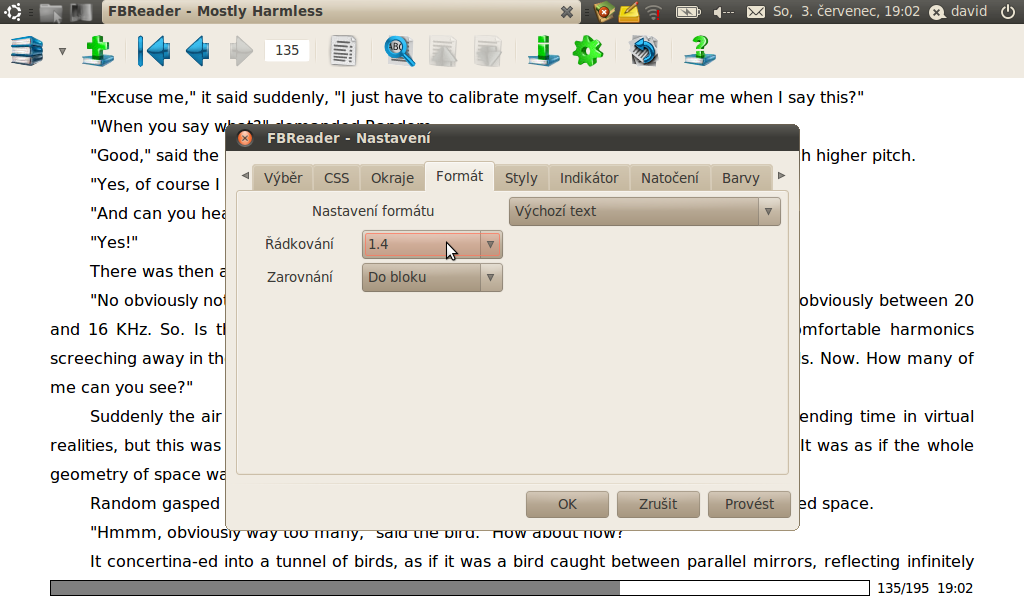Switch to the CSS tab
Viewport: 1024px width, 600px height.
click(x=337, y=178)
